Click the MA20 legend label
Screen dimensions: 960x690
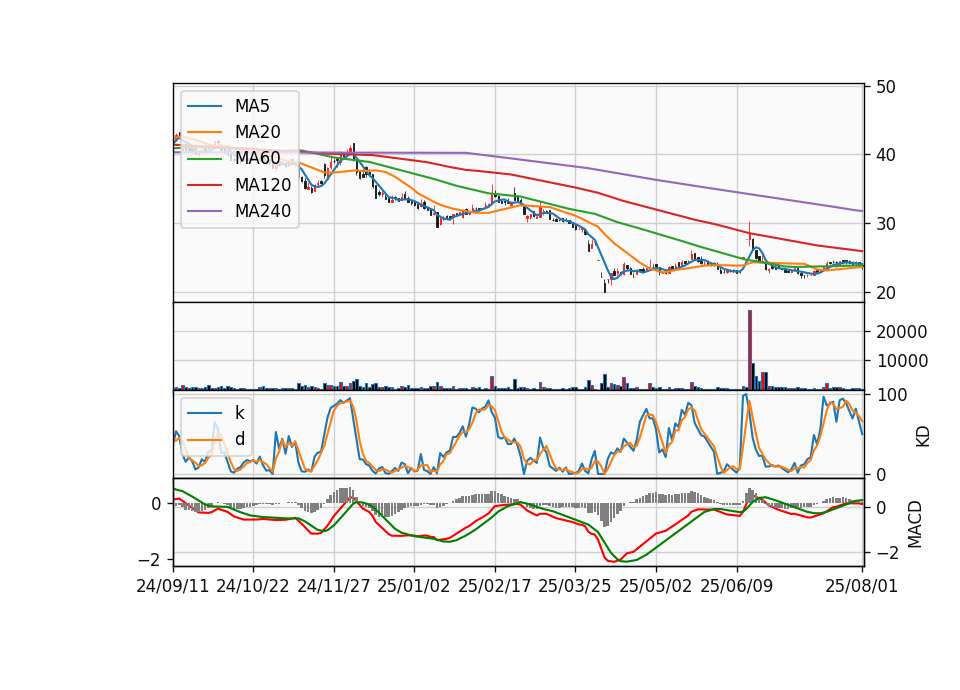tap(257, 132)
